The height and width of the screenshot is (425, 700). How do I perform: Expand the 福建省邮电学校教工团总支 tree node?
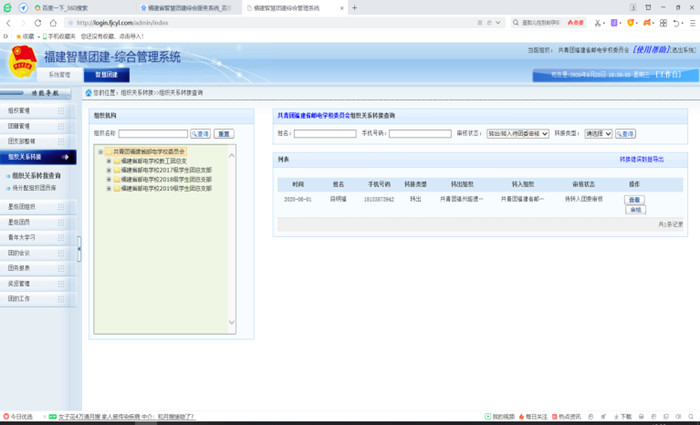click(108, 160)
